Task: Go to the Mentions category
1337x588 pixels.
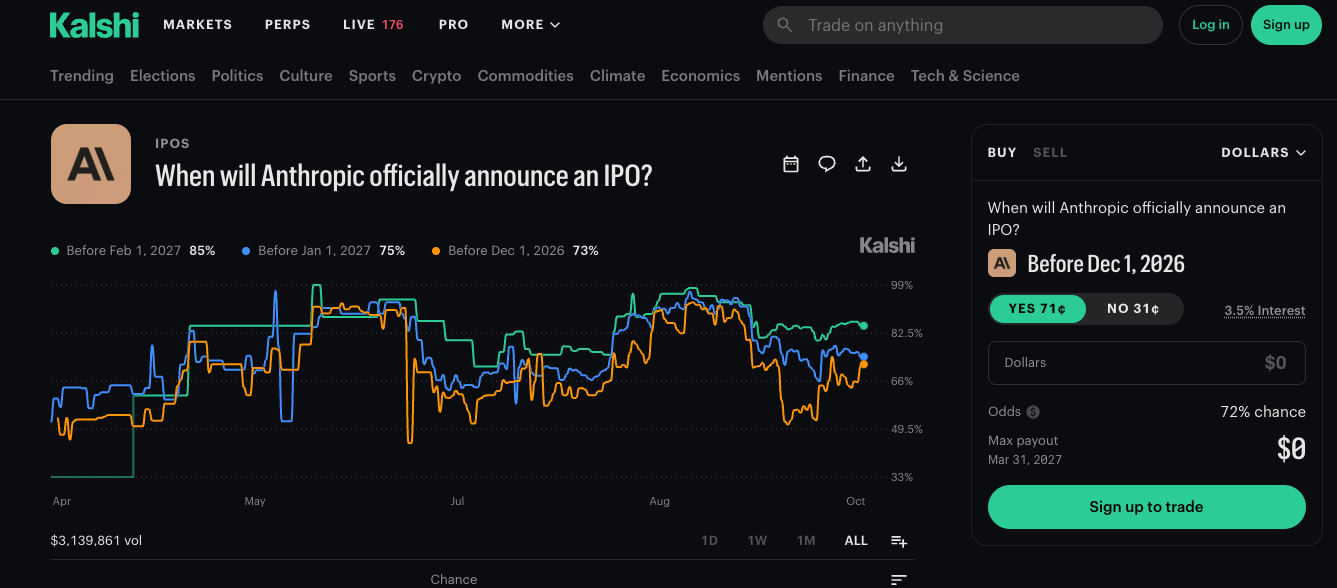Action: (x=789, y=76)
